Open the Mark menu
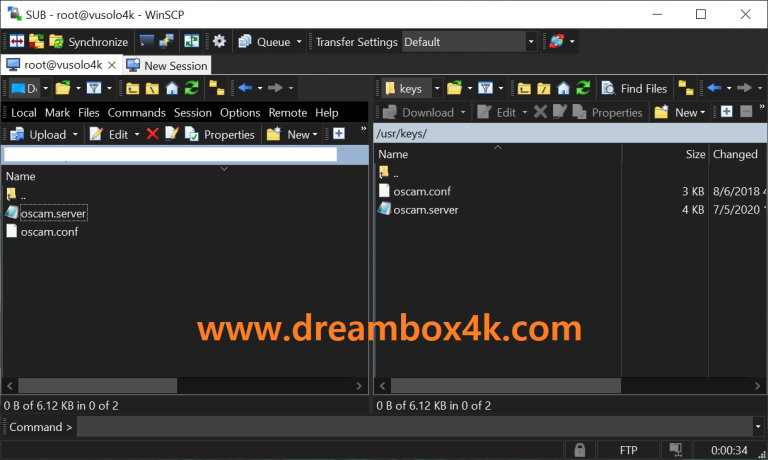This screenshot has height=460, width=768. pos(57,113)
